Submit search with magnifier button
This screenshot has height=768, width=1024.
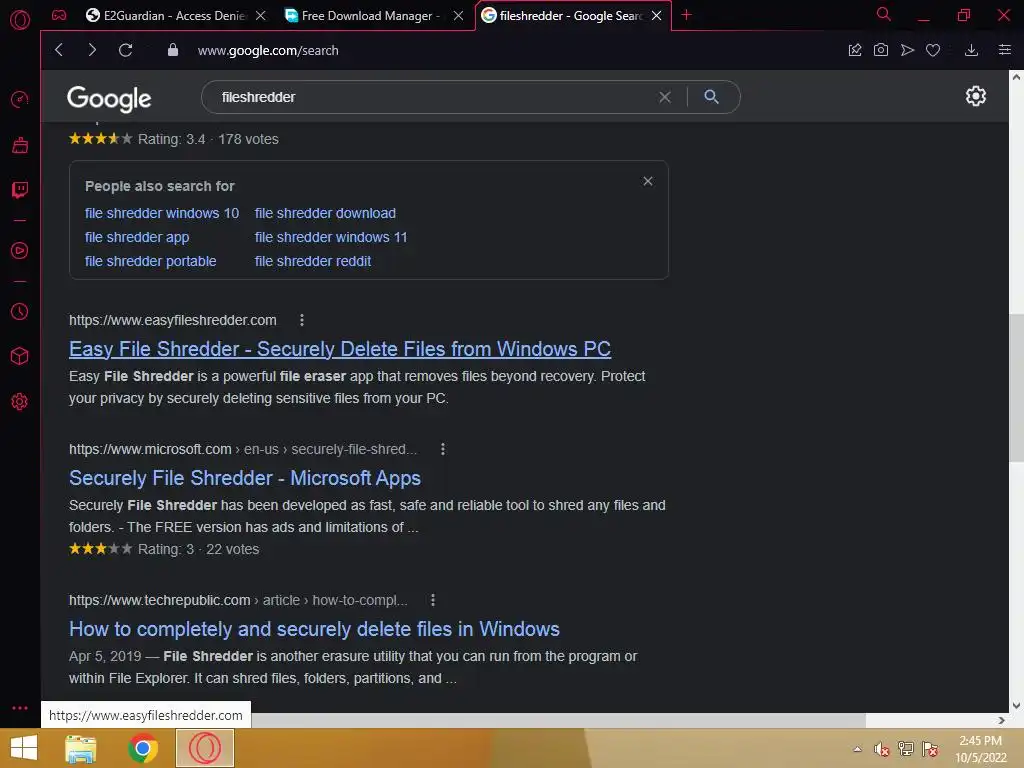pyautogui.click(x=711, y=97)
